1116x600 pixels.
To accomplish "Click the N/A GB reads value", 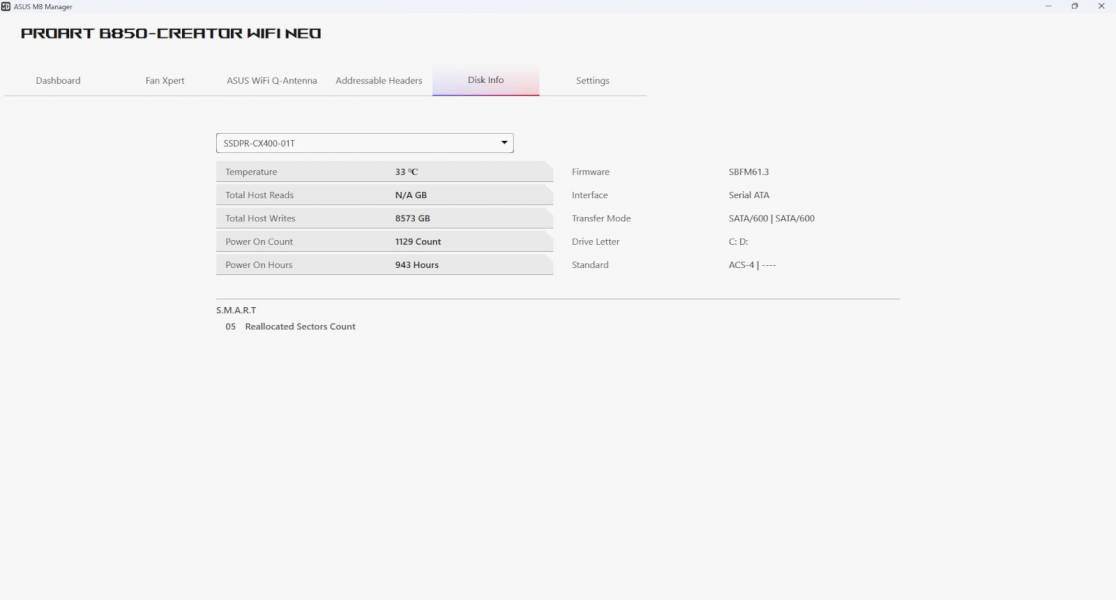I will [411, 195].
